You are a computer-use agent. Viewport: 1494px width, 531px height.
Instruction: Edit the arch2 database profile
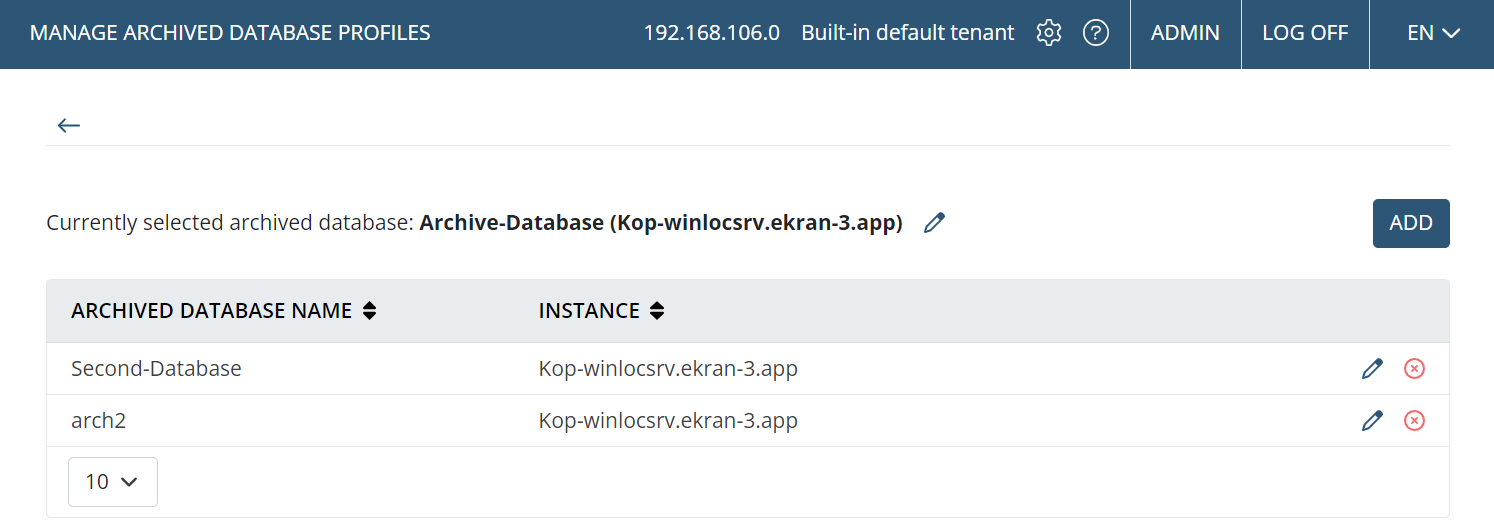[x=1372, y=421]
